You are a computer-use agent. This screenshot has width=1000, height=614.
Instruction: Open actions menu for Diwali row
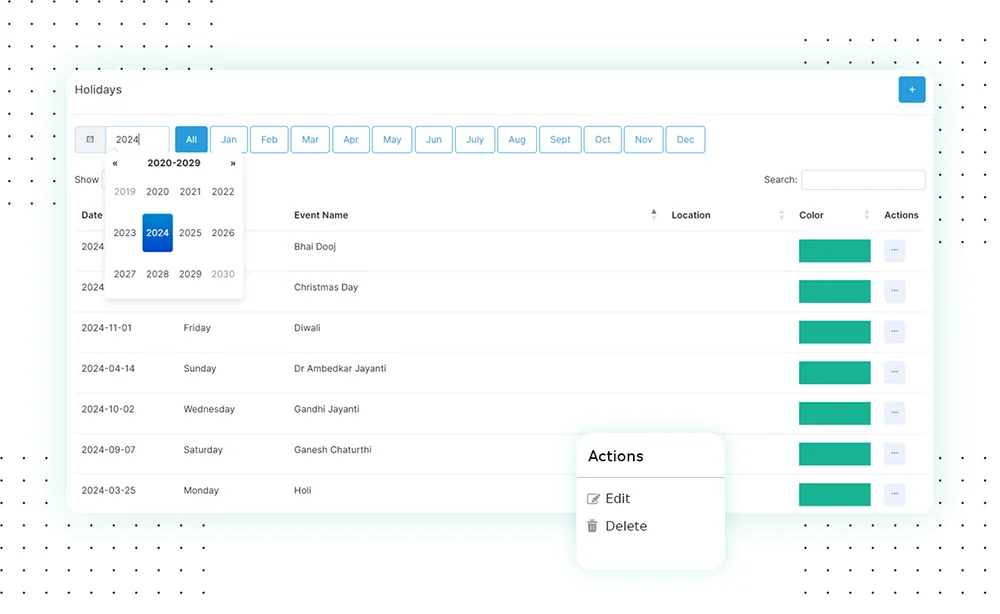tap(894, 332)
